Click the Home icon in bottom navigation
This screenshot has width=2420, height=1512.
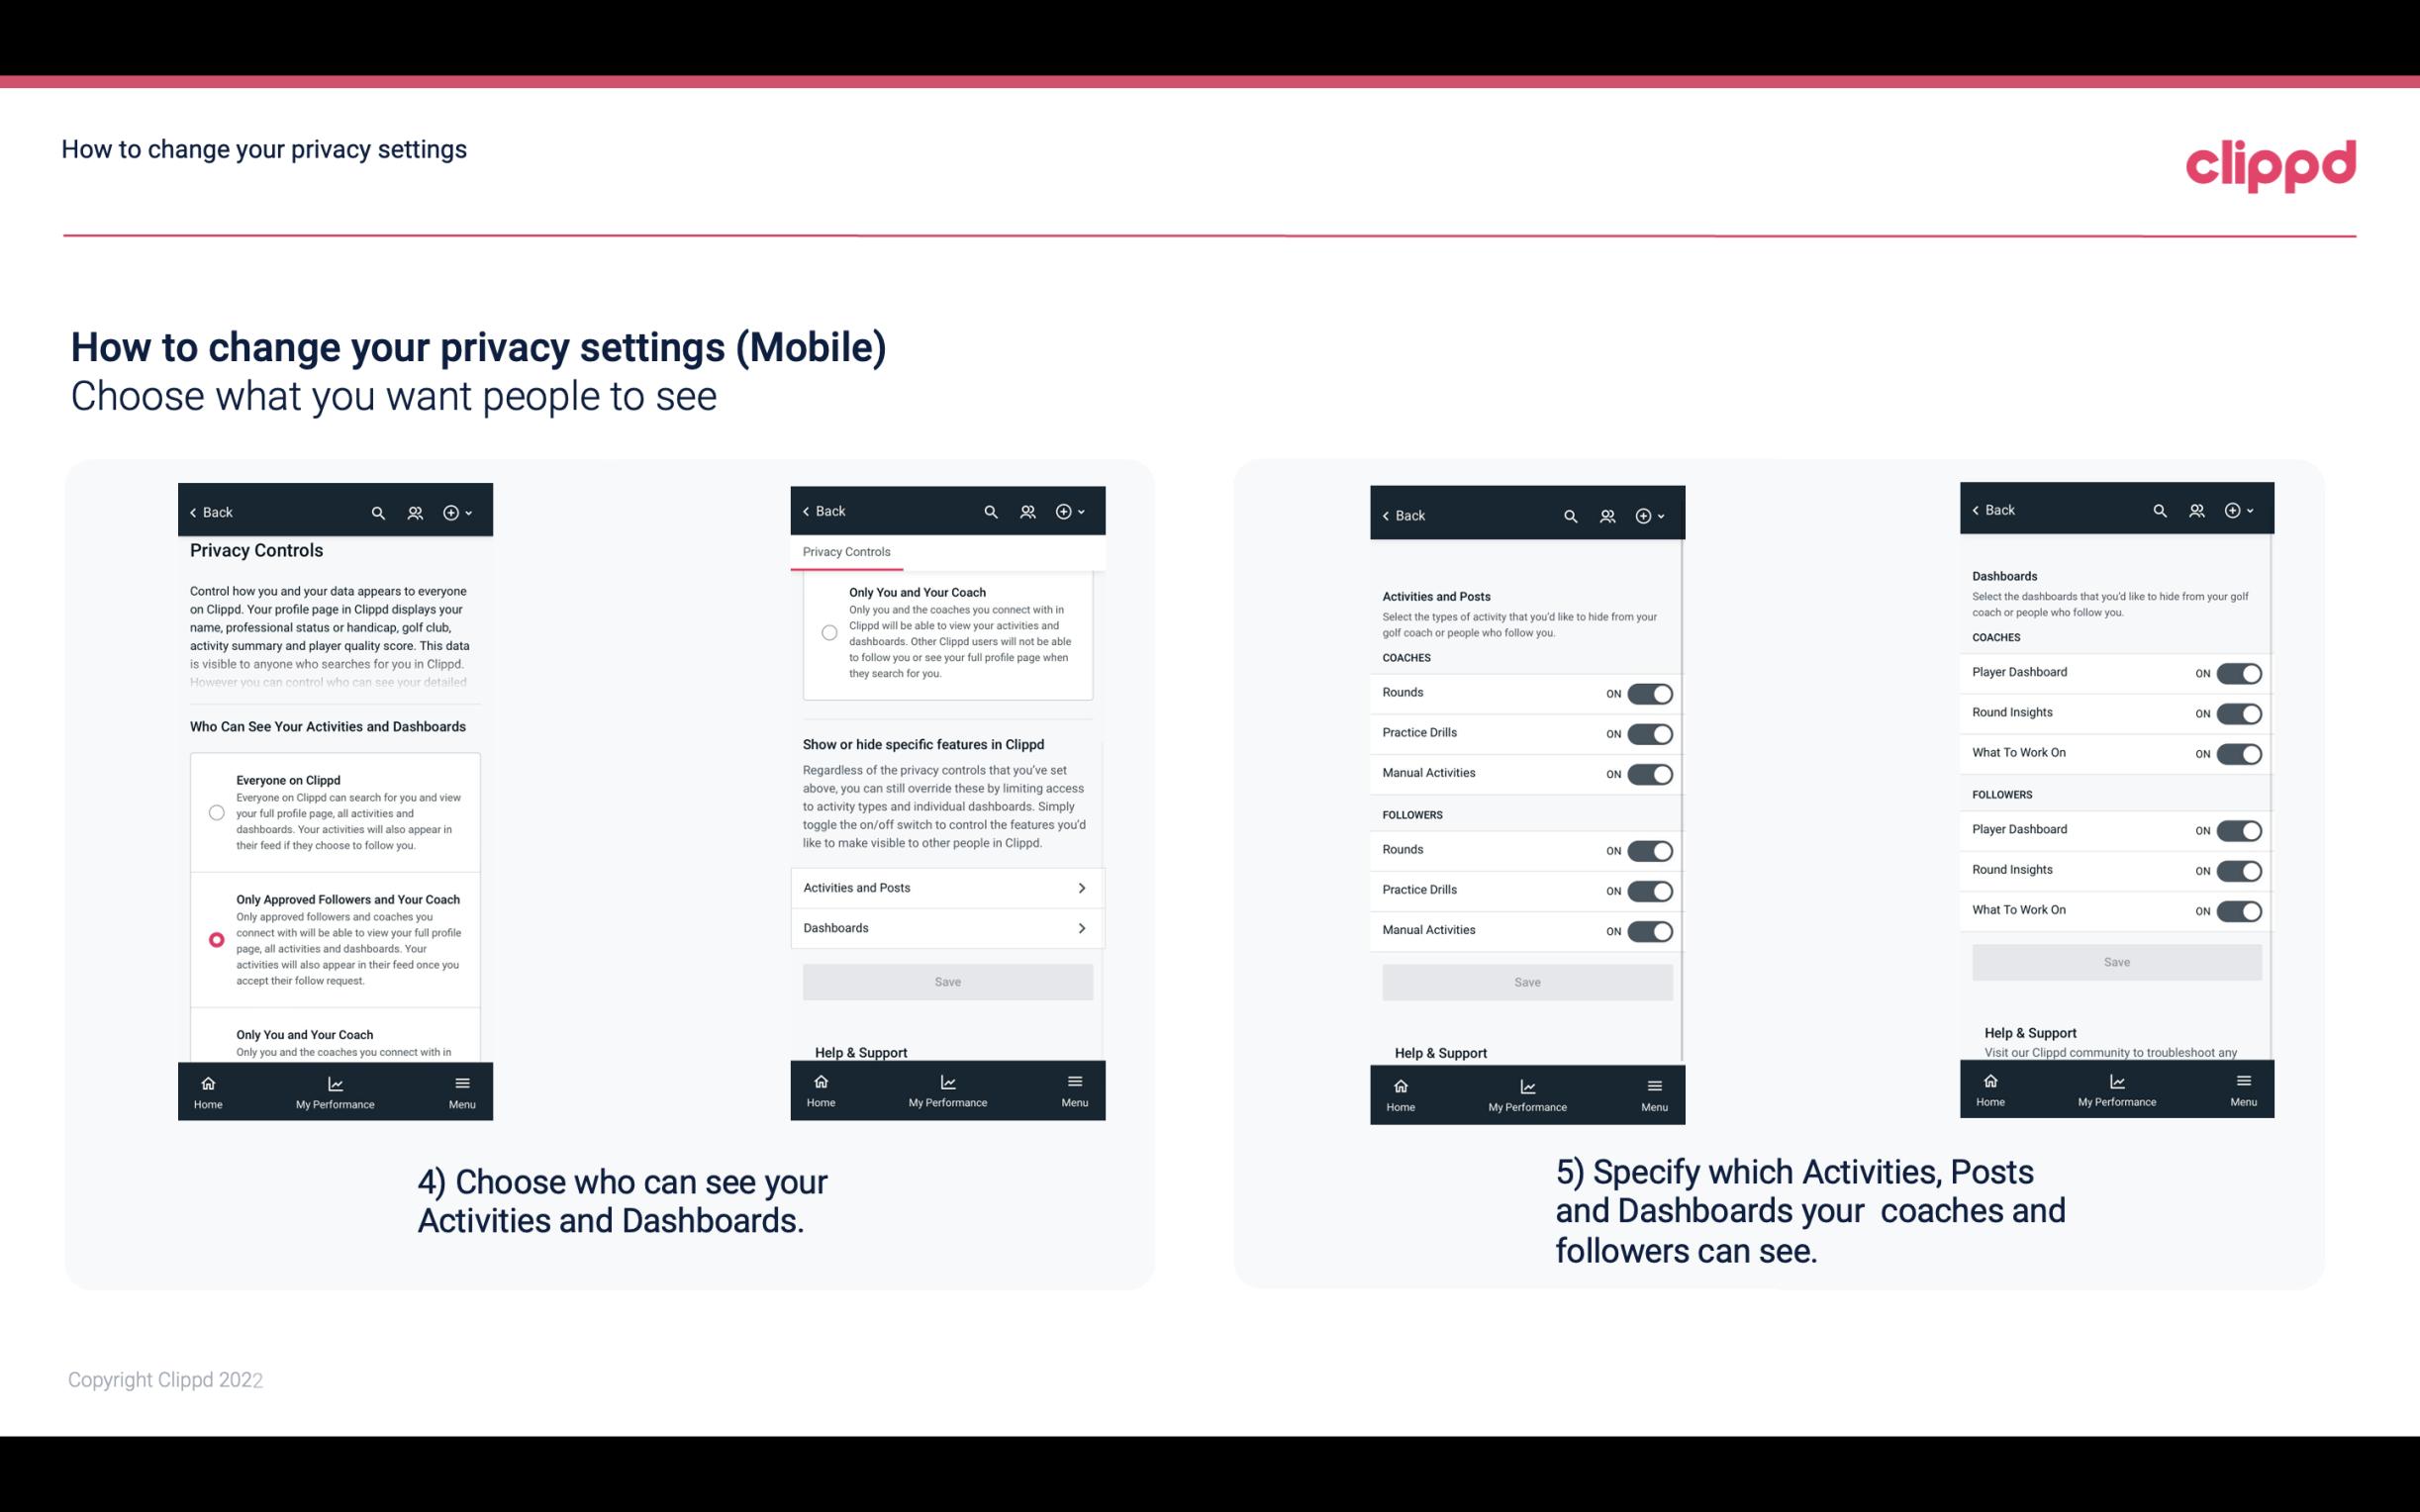207,1082
